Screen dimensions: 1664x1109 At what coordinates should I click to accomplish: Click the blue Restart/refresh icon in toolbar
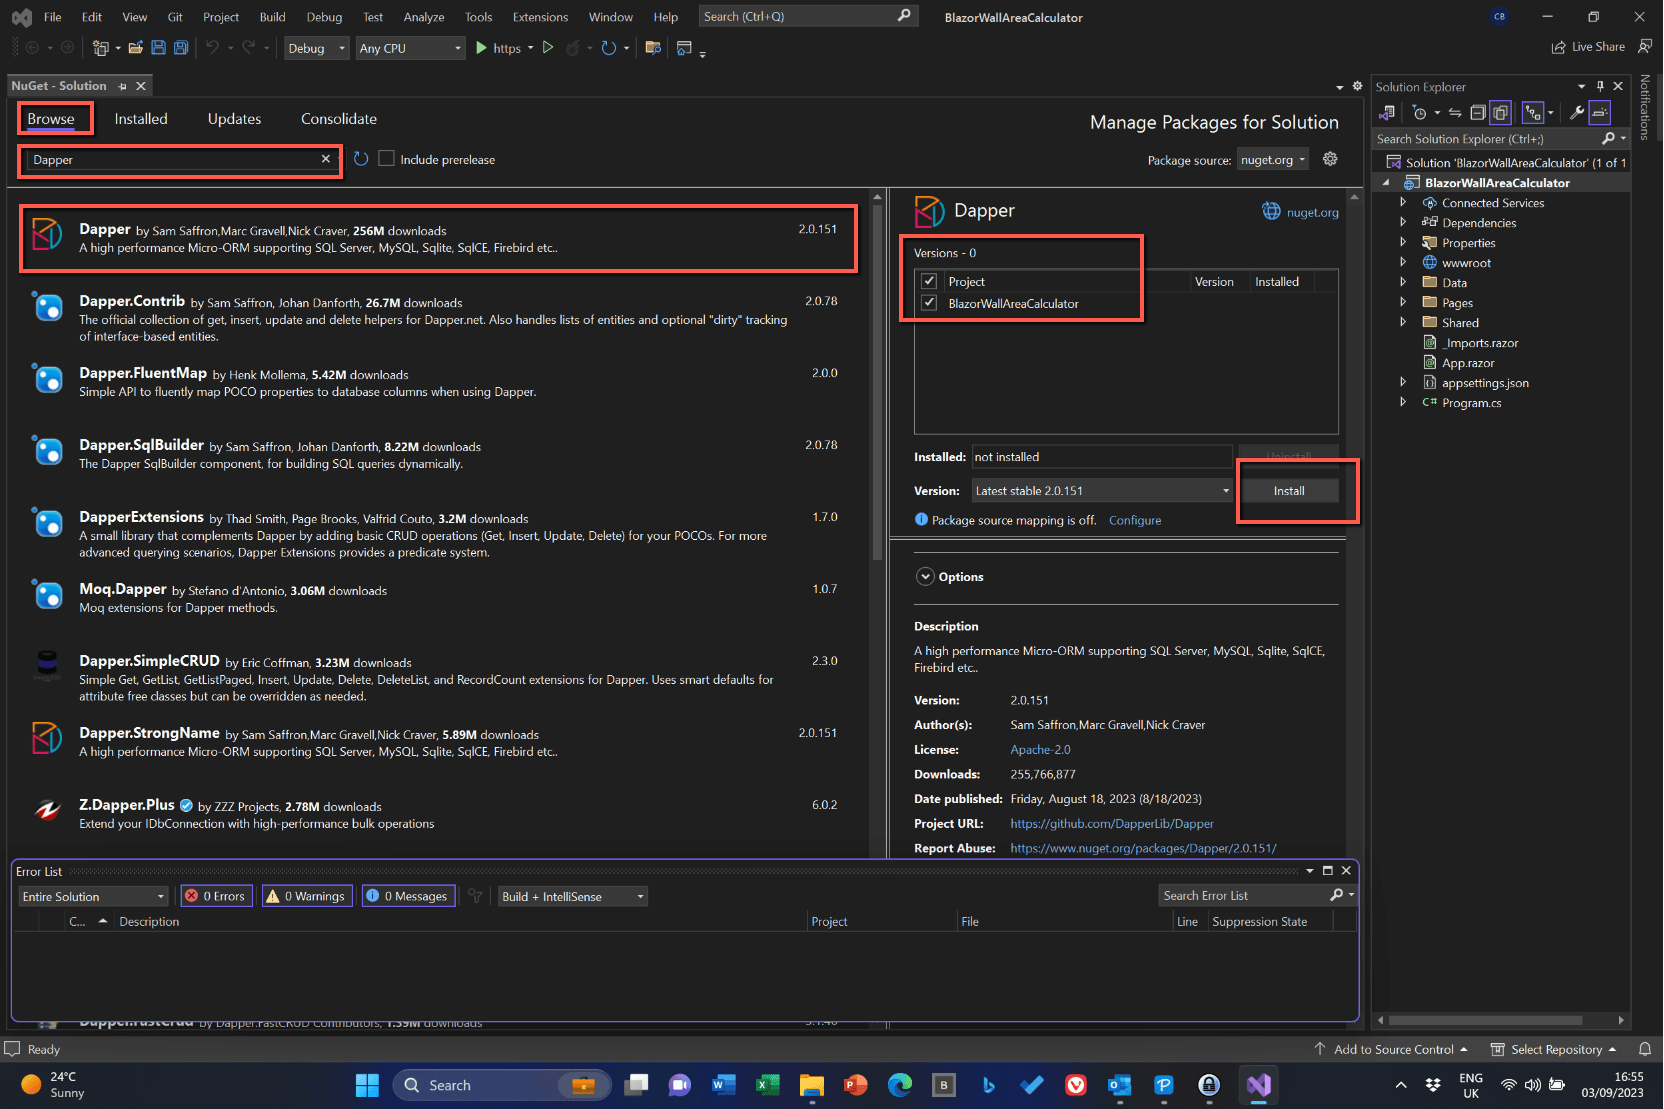608,47
